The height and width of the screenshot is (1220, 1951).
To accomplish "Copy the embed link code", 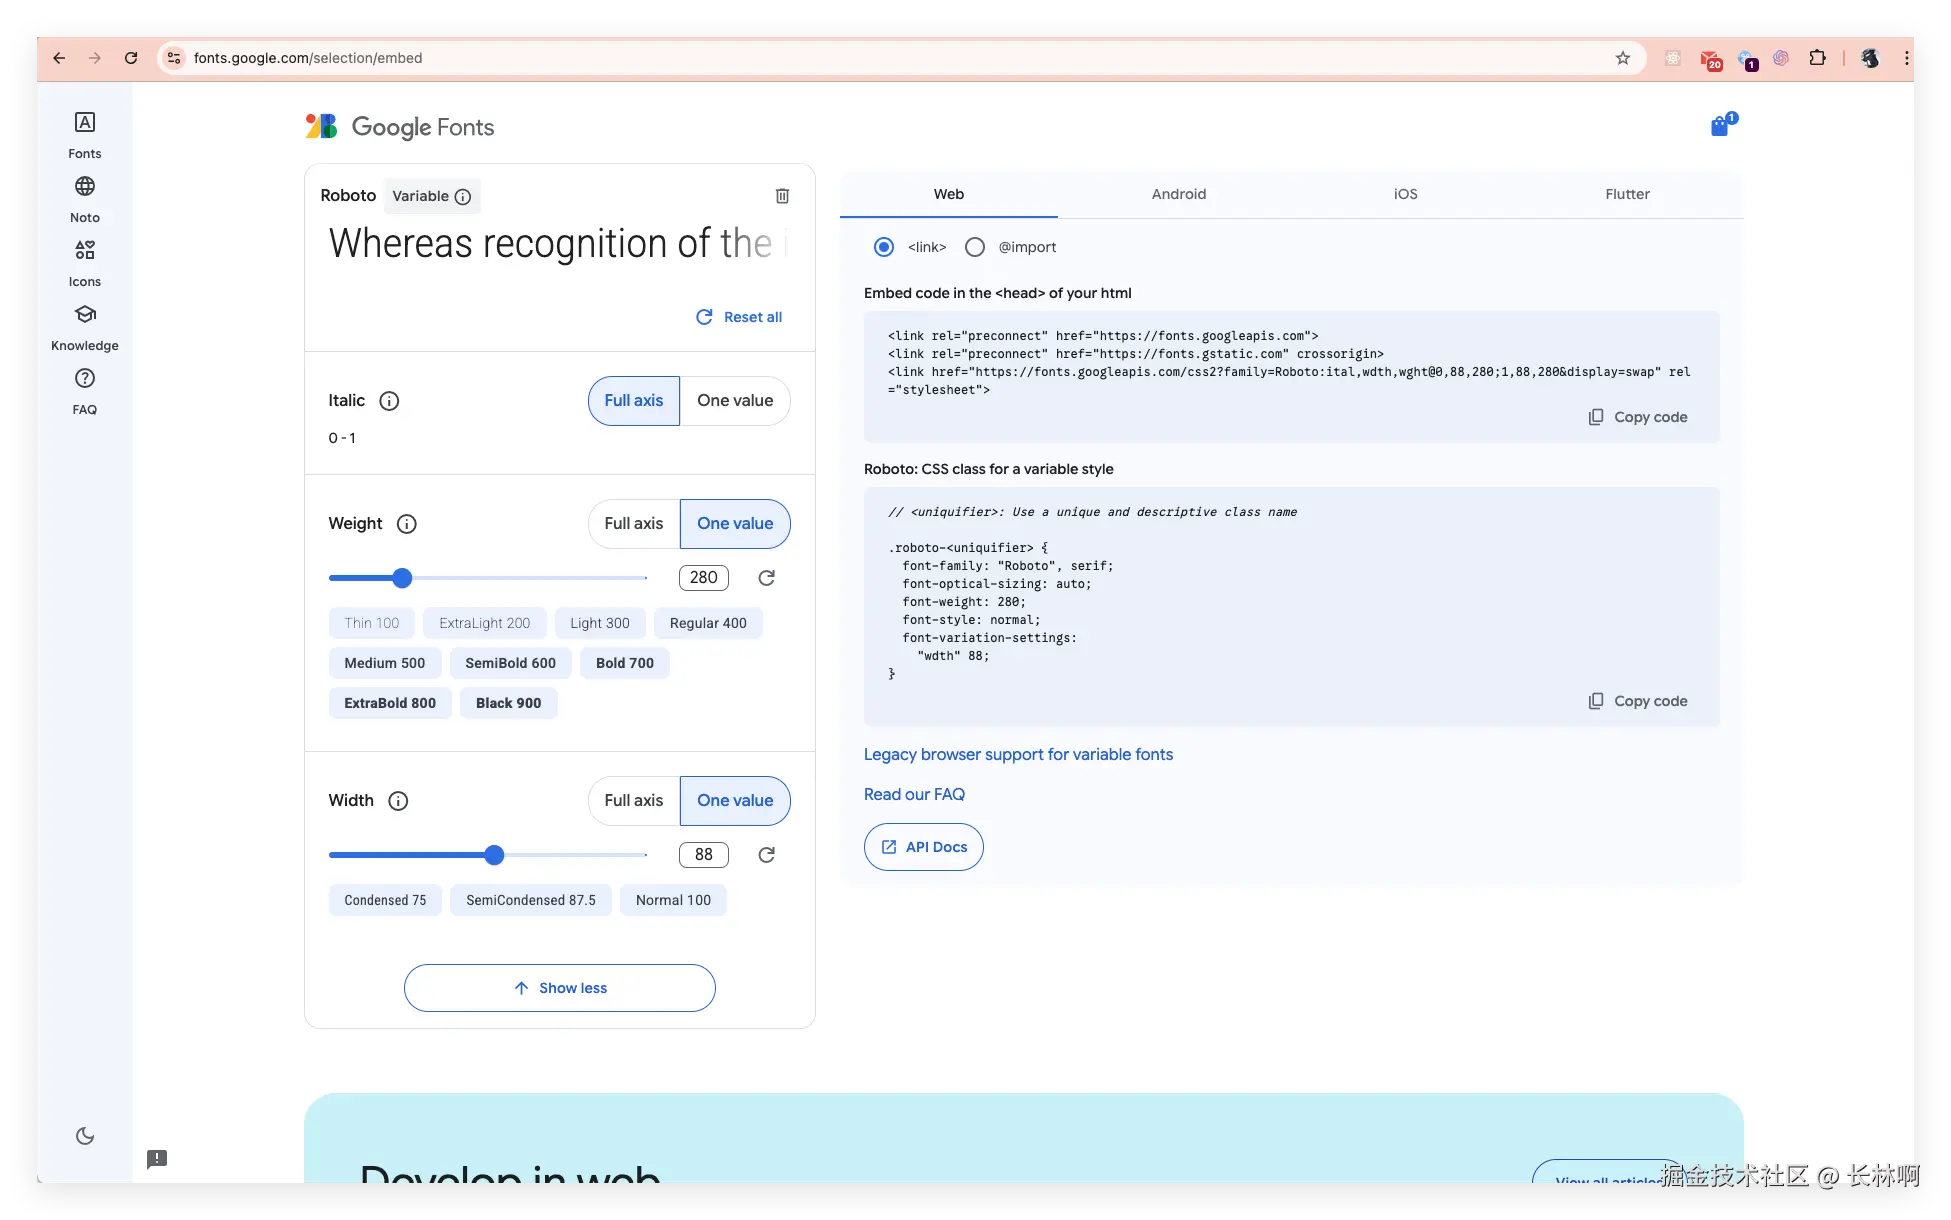I will (1638, 417).
